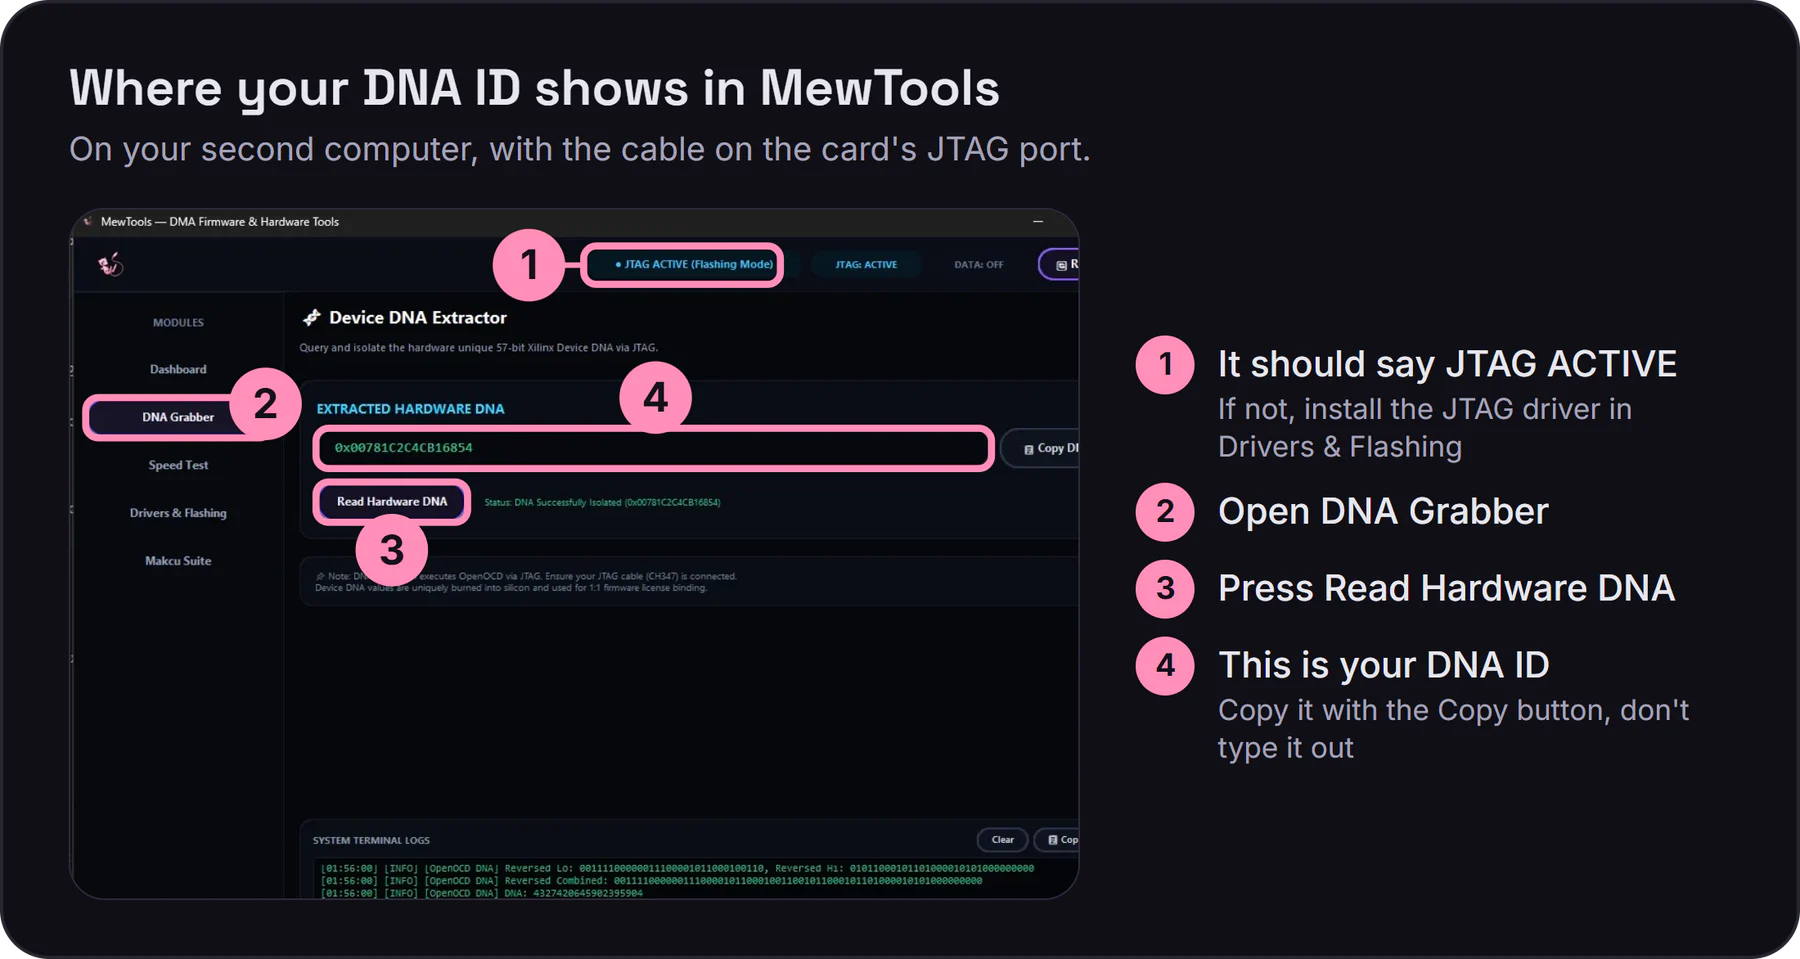Click the subtitle 'On your second computer'
The height and width of the screenshot is (959, 1800).
pyautogui.click(x=579, y=150)
